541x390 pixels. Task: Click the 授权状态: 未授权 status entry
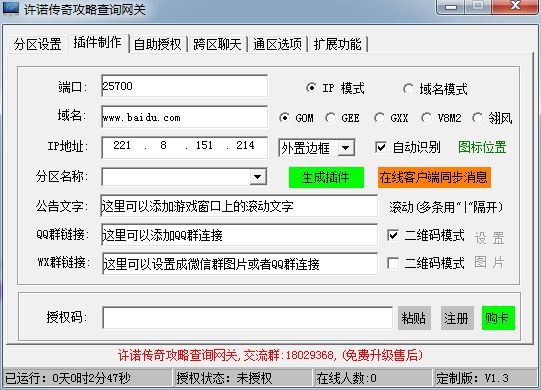(x=243, y=378)
